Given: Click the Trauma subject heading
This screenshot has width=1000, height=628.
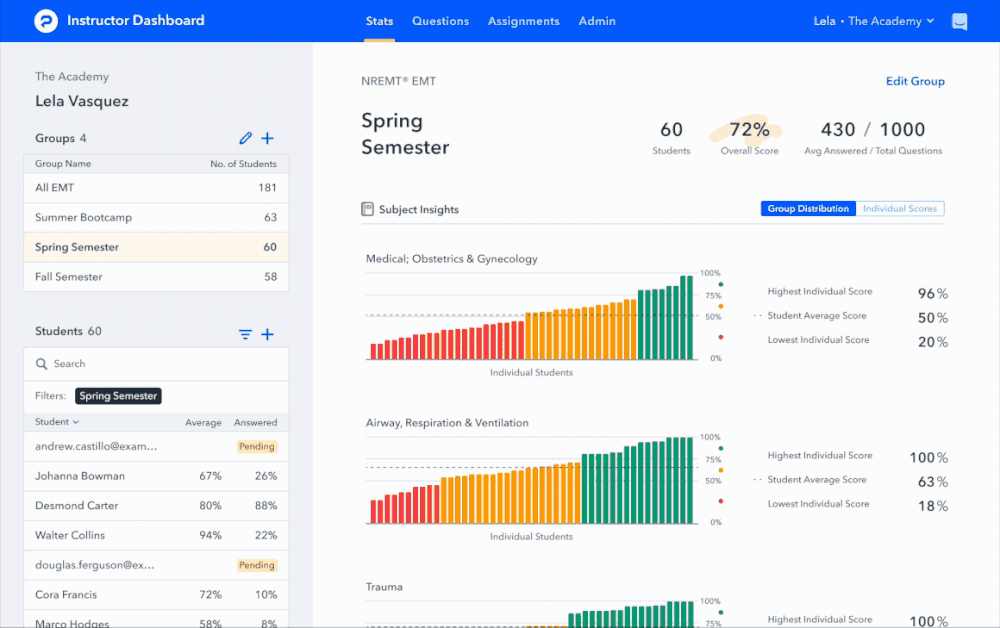Looking at the screenshot, I should click(x=385, y=587).
